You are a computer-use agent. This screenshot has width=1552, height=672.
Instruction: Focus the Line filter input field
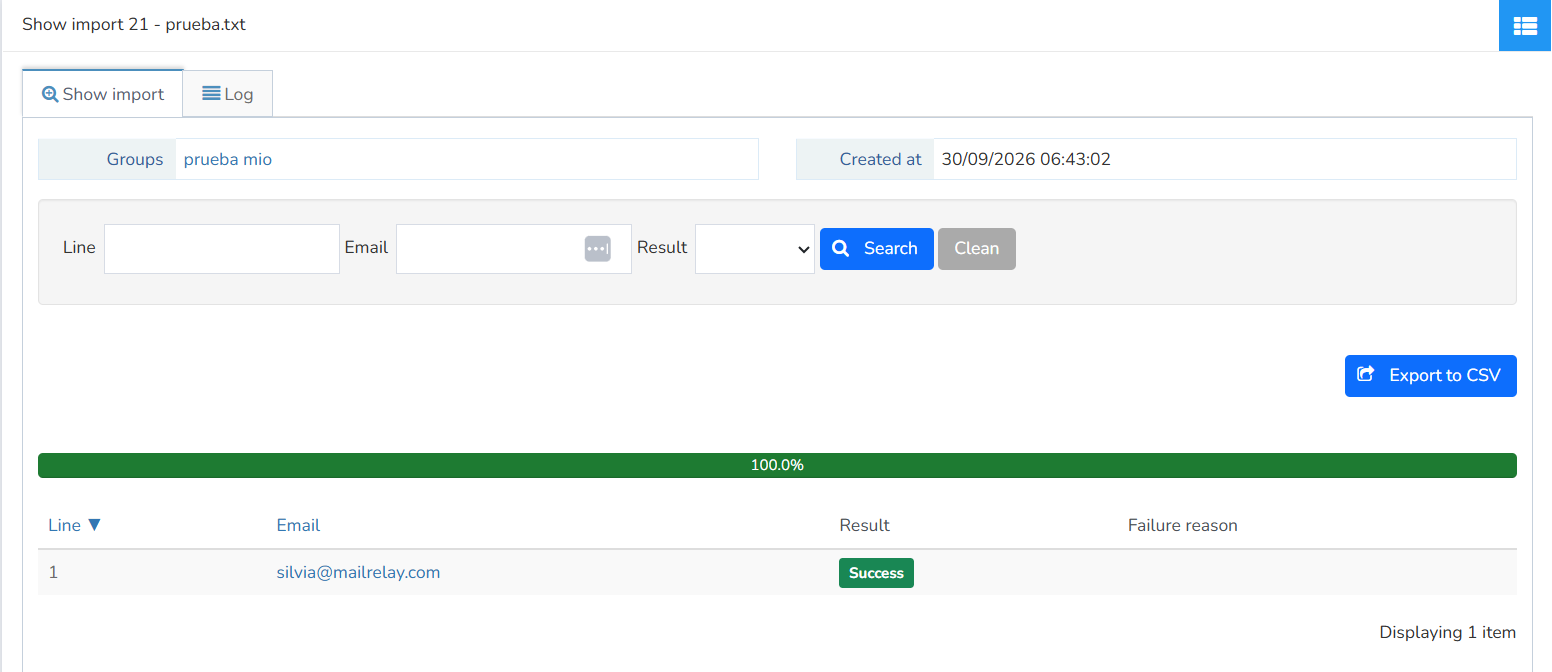tap(222, 249)
